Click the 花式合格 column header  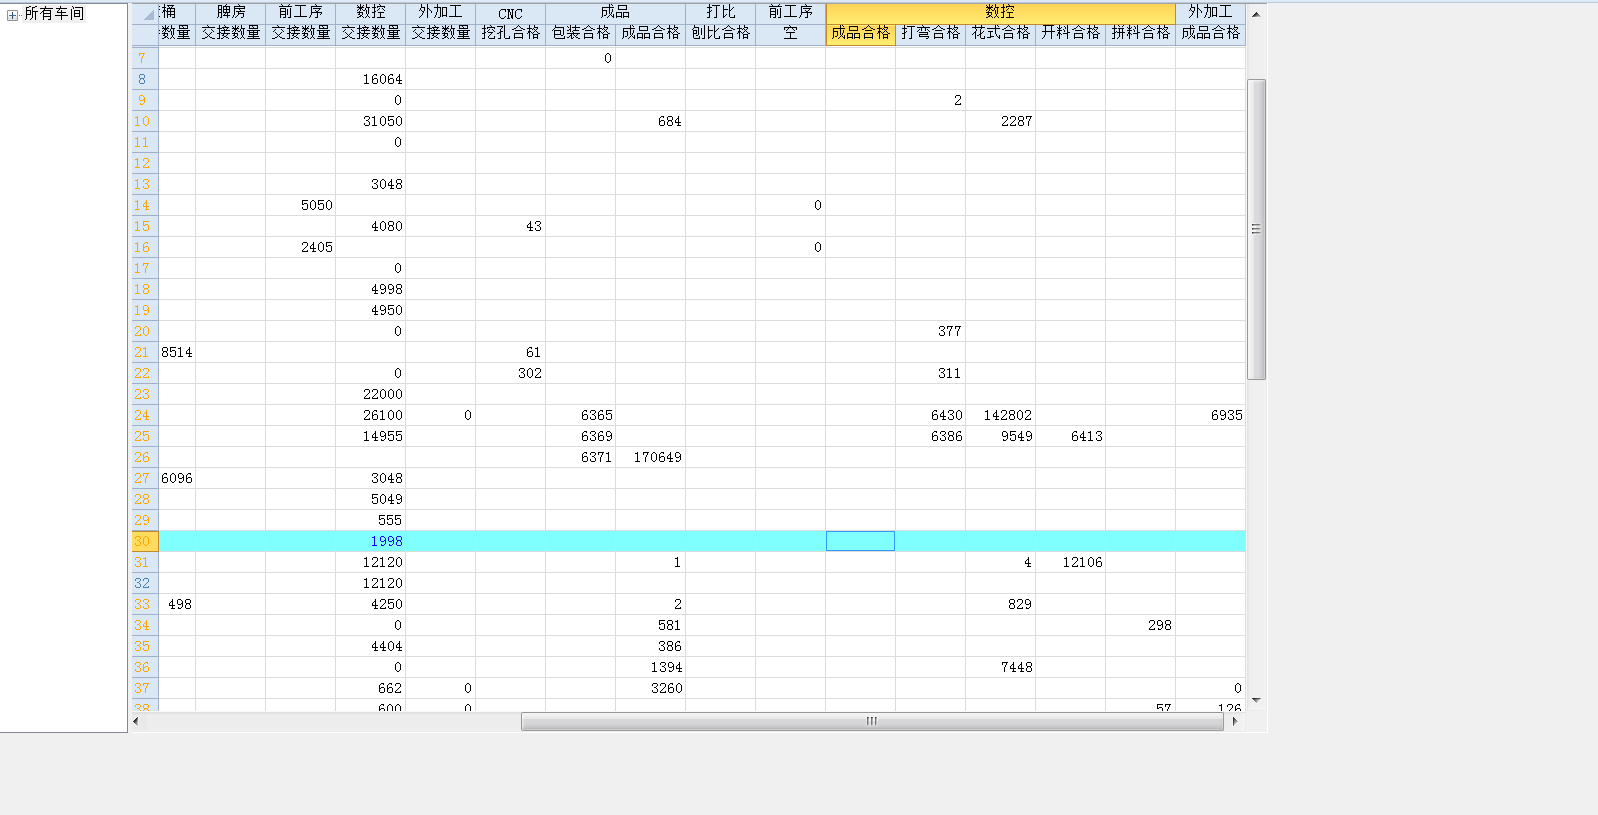coord(1000,33)
